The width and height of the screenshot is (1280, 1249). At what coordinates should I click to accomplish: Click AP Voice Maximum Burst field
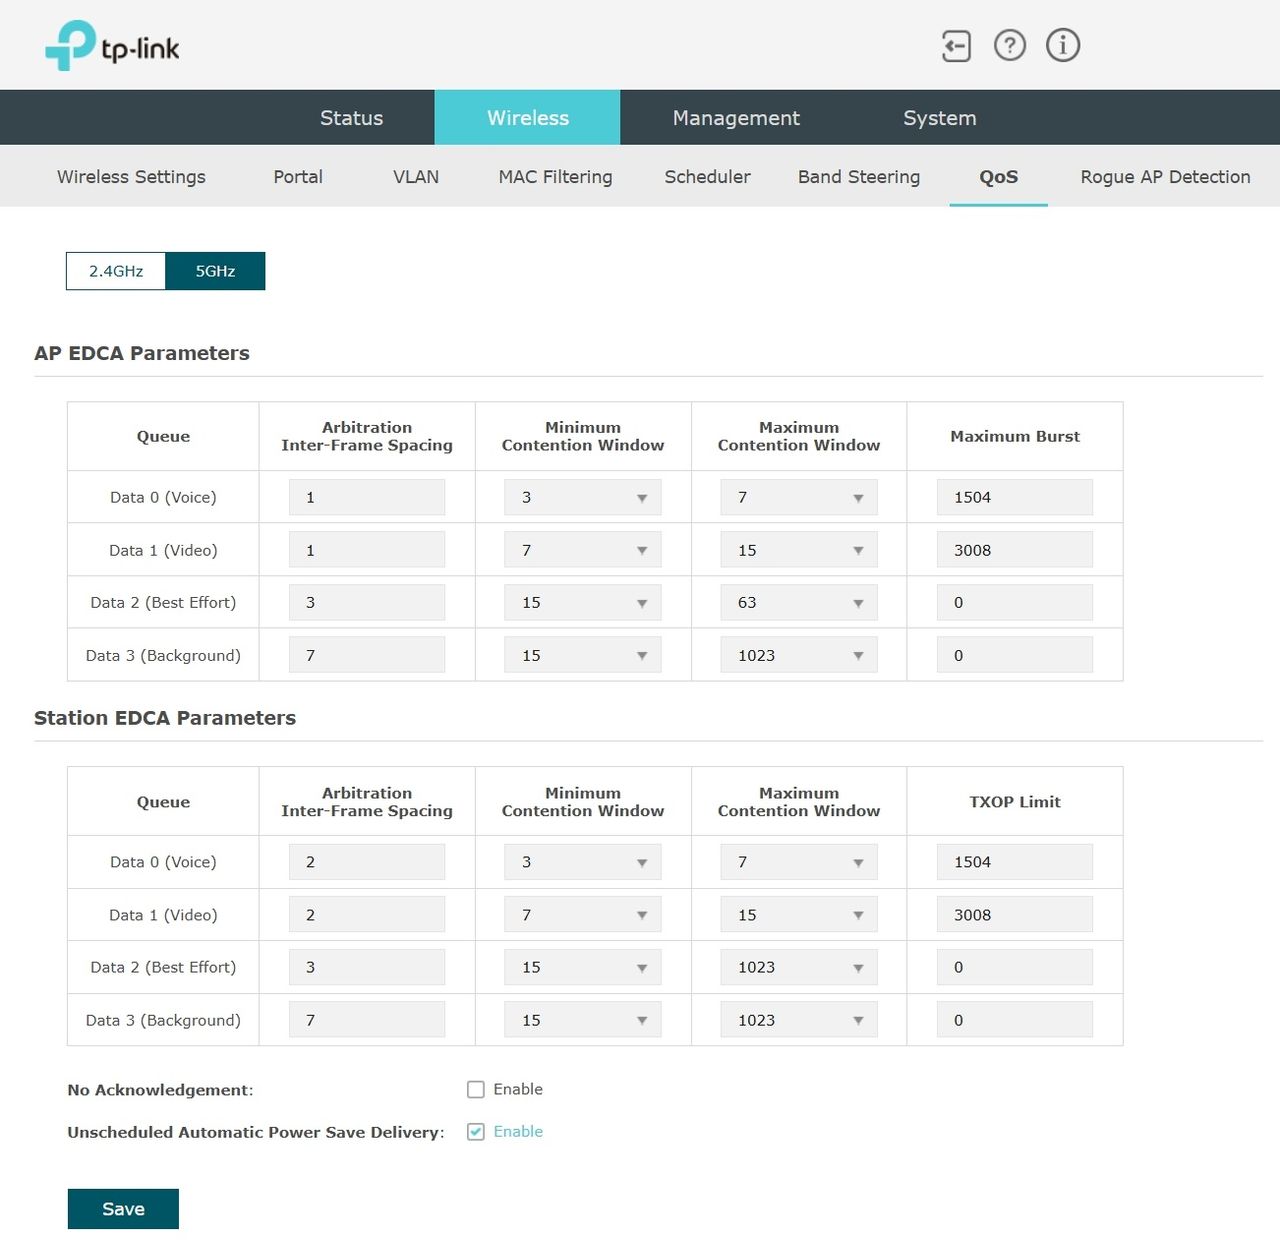point(1015,497)
